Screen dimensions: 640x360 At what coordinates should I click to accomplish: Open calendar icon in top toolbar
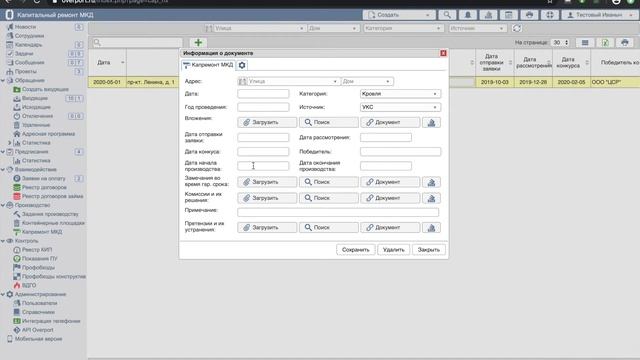pos(509,15)
